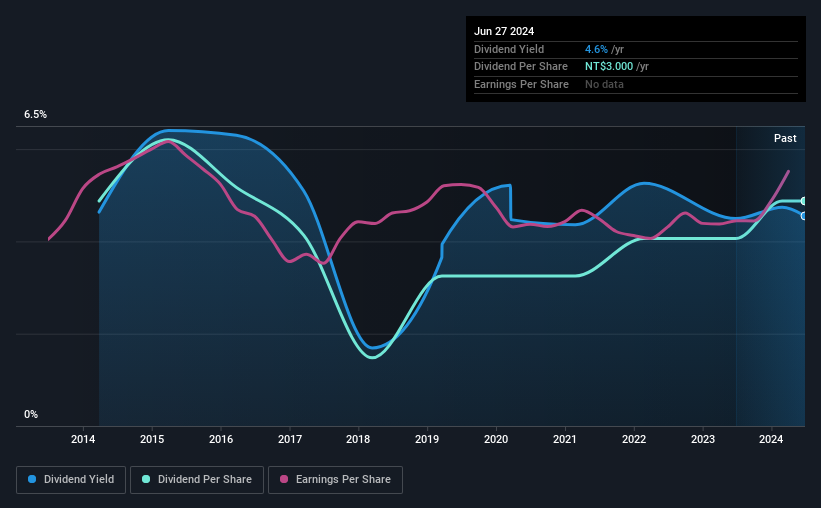The height and width of the screenshot is (508, 821).
Task: Click the blue Dividend Yield legend dot
Action: [x=32, y=479]
